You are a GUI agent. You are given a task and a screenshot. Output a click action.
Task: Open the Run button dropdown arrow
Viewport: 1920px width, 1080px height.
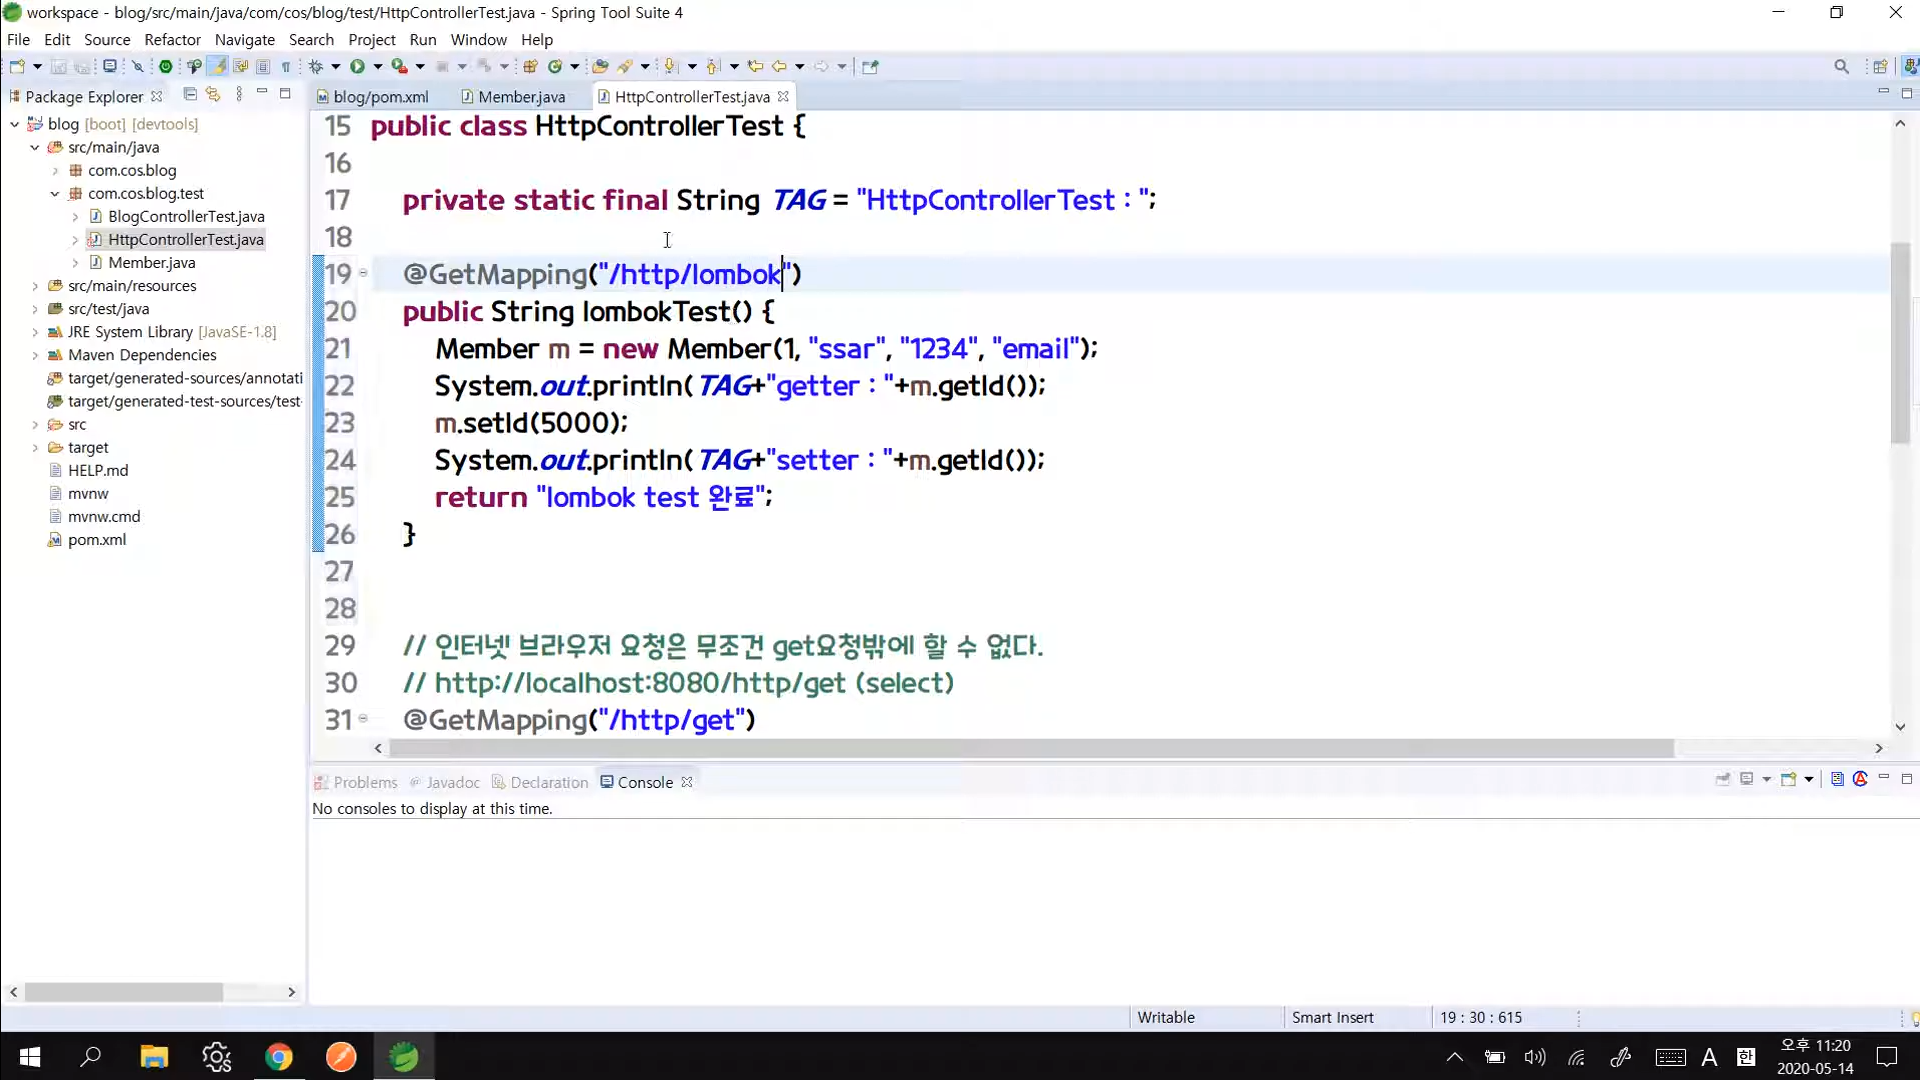[378, 66]
